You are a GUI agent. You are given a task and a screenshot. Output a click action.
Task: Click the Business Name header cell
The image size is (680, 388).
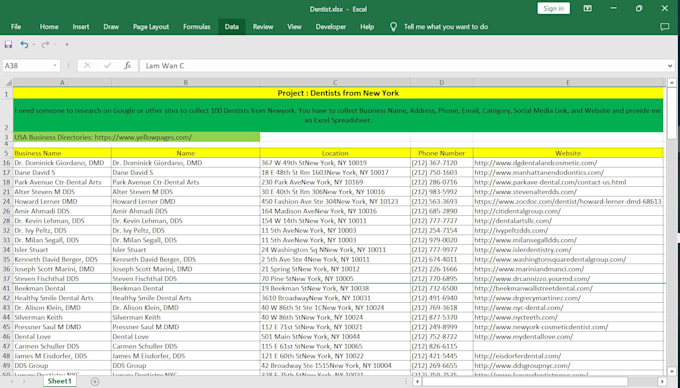point(62,153)
